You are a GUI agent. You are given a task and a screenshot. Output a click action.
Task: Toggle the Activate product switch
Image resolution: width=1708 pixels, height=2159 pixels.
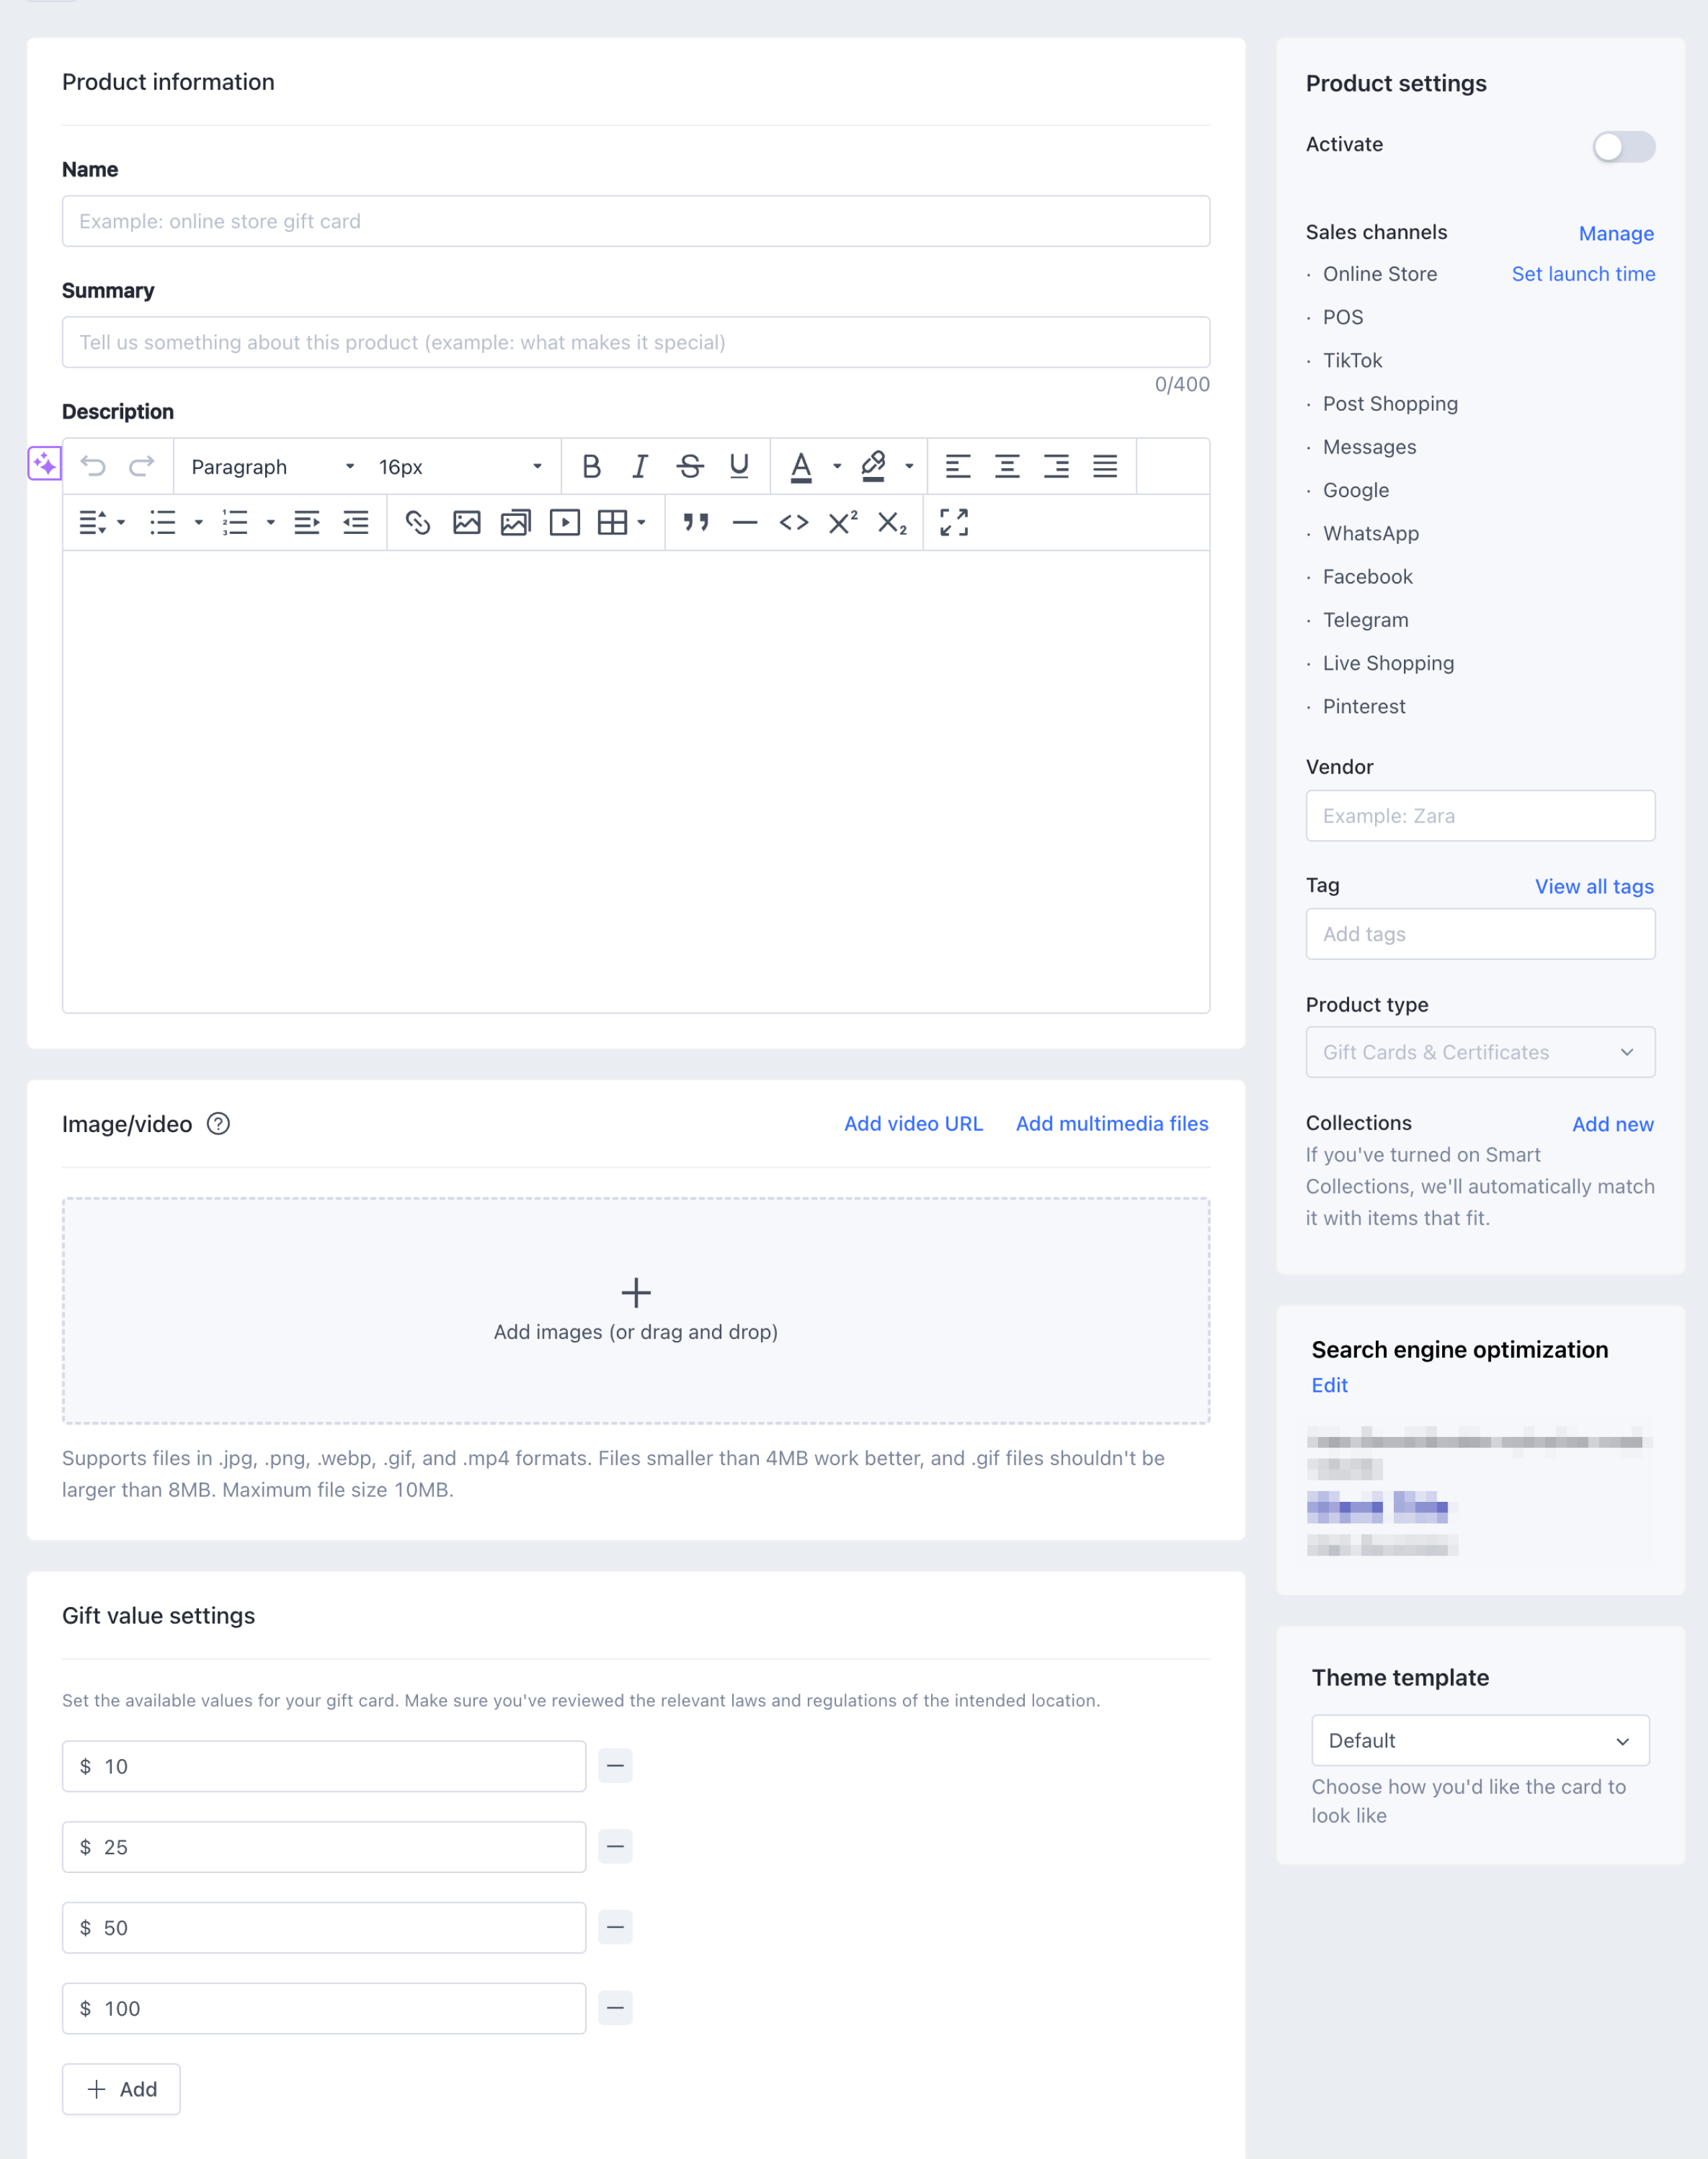pyautogui.click(x=1623, y=147)
